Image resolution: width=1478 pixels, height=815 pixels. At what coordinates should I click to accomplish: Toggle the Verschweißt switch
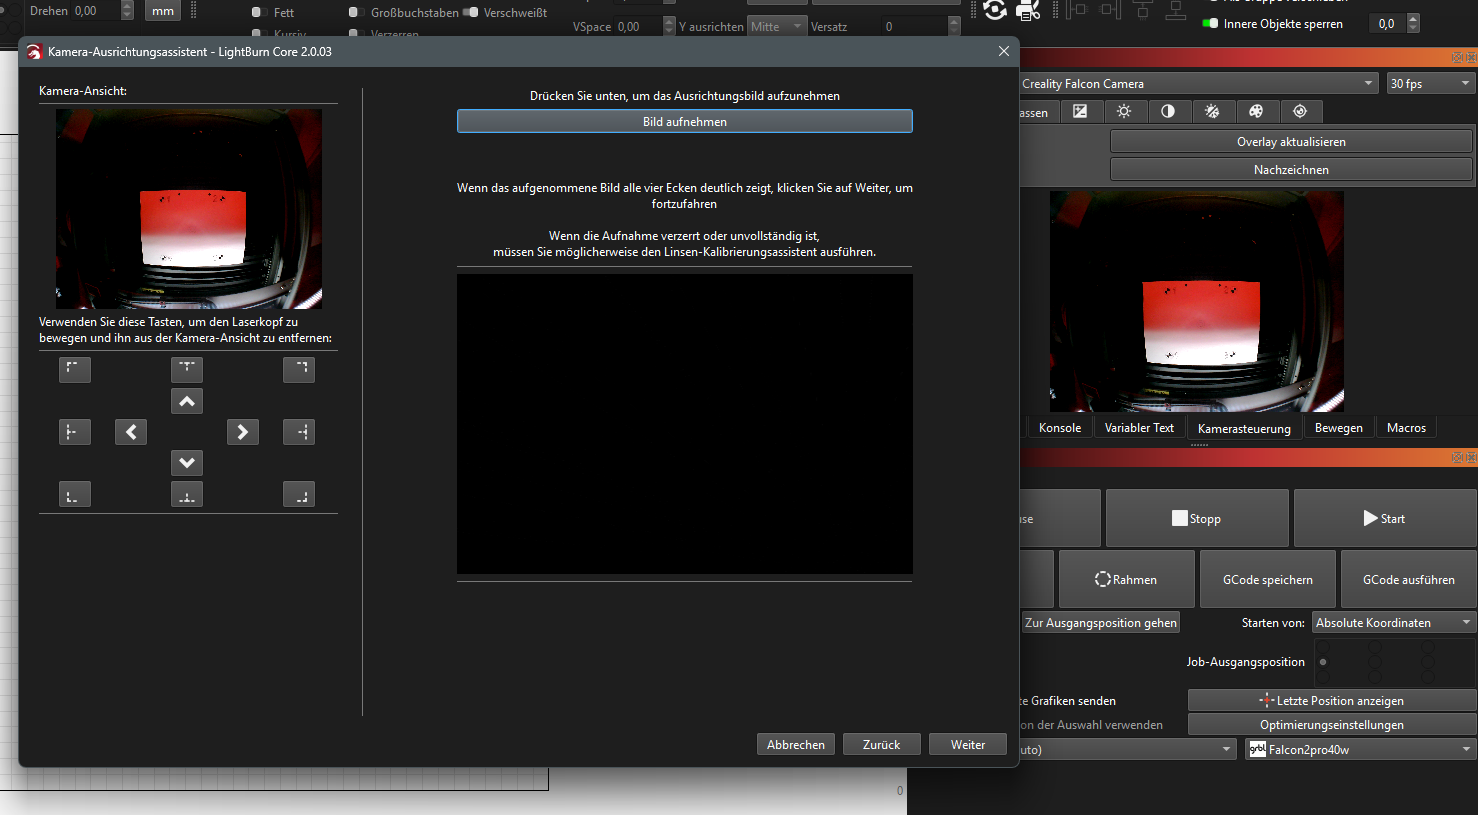(x=471, y=12)
